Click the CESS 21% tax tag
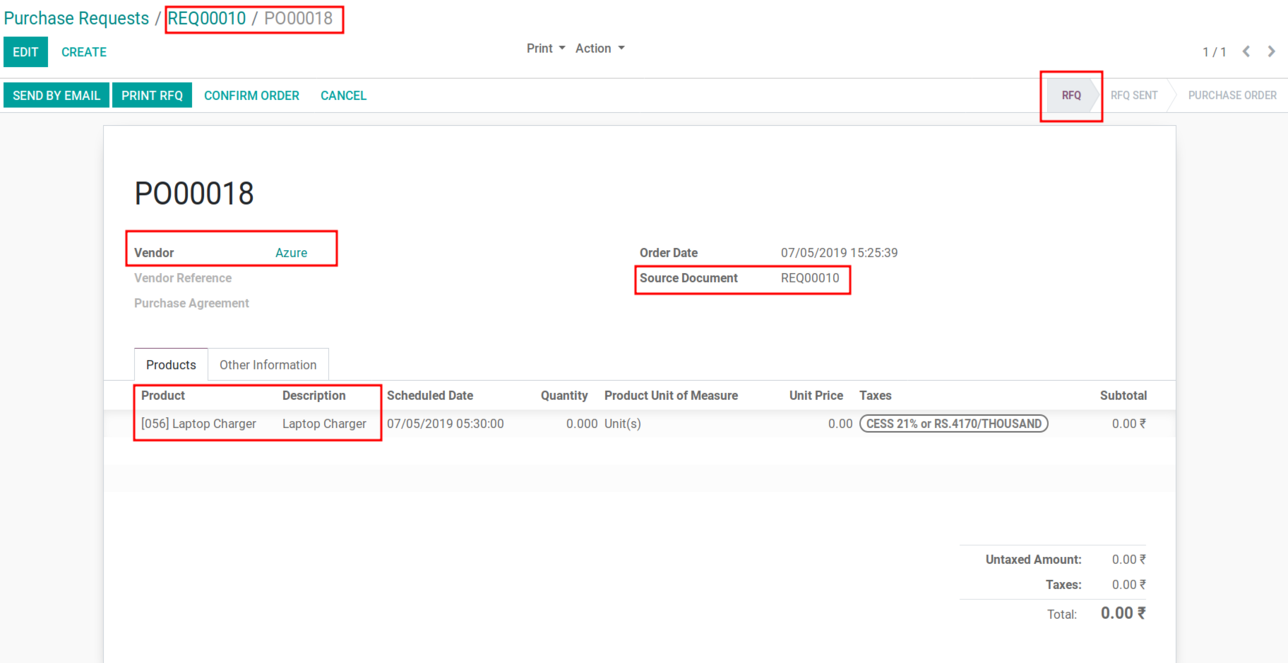 tap(953, 424)
